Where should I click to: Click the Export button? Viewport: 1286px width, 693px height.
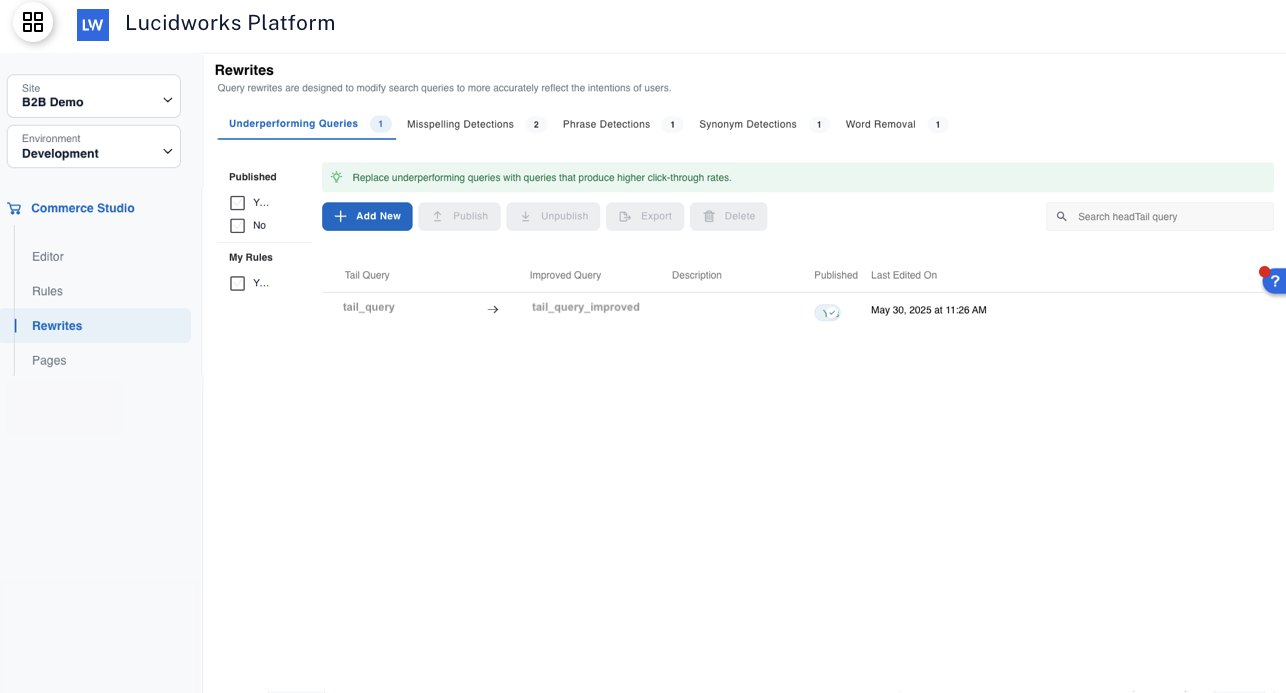[x=645, y=216]
